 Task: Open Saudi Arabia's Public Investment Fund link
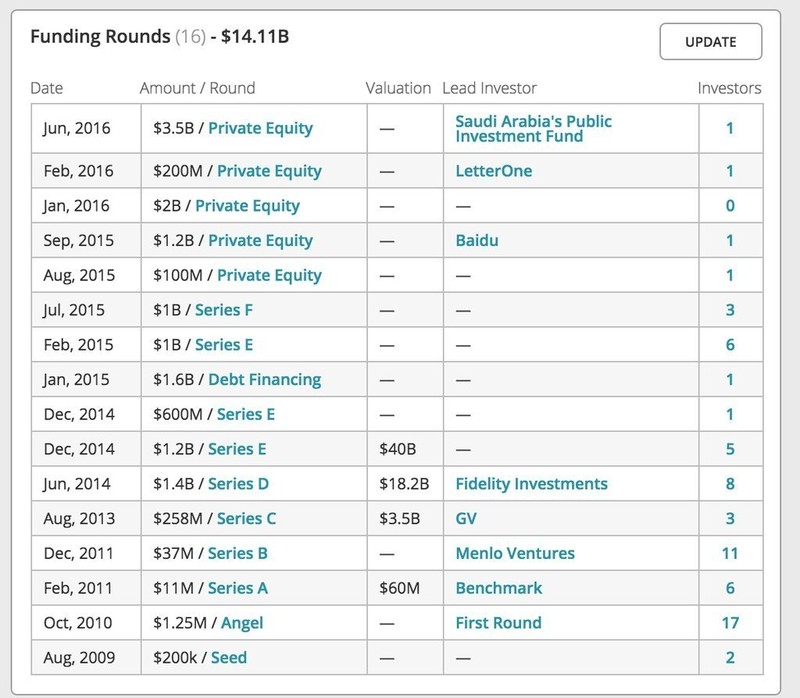(x=533, y=128)
